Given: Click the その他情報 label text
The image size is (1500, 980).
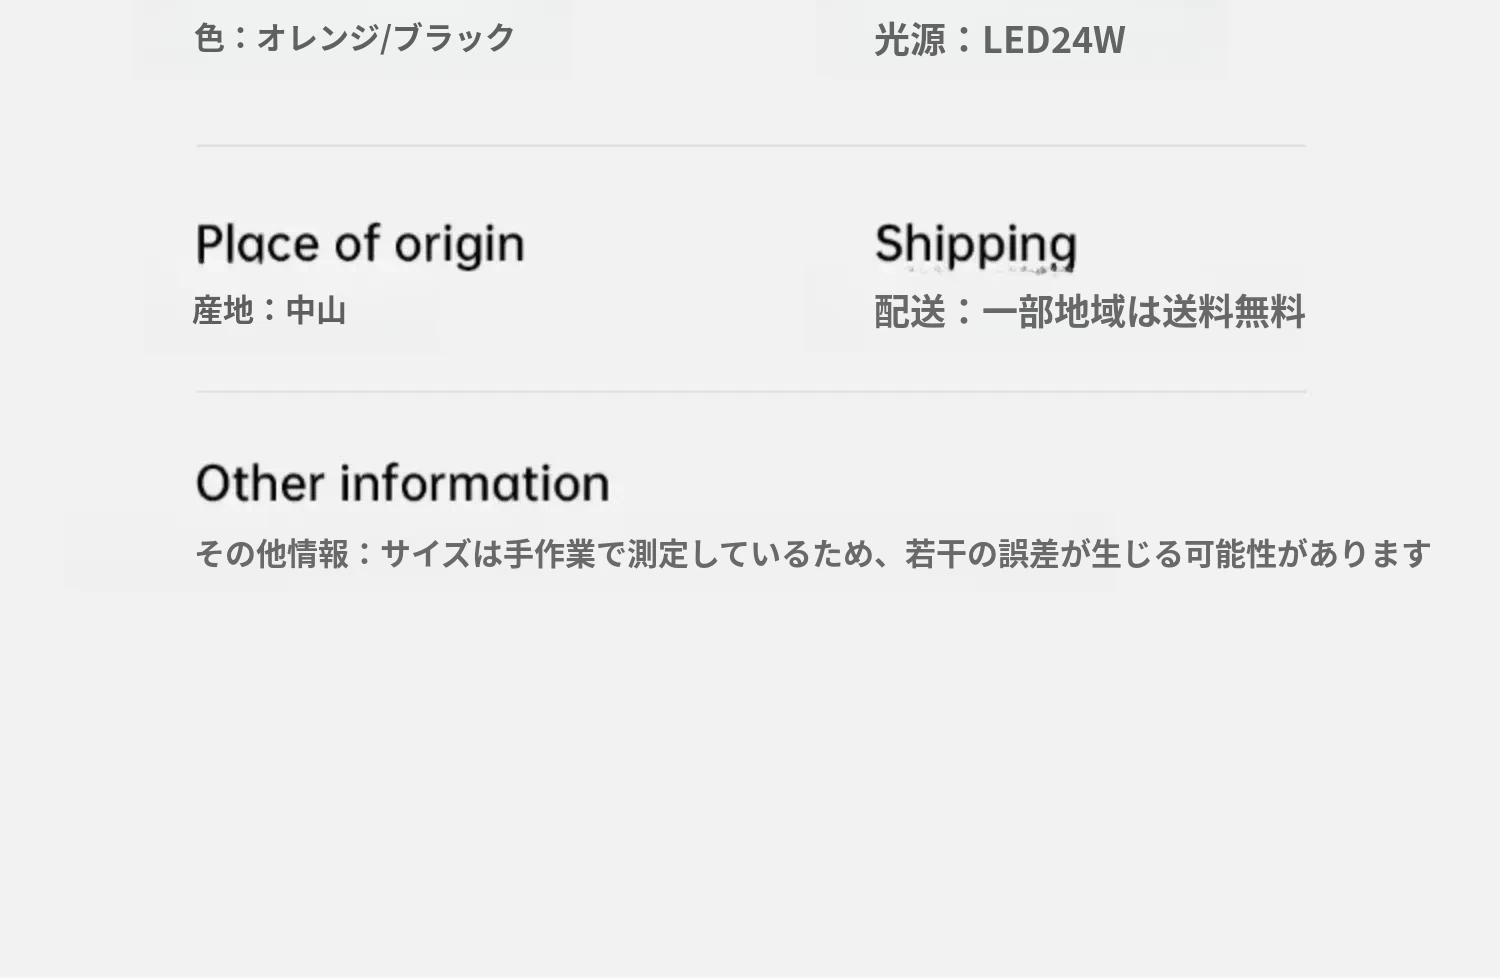Looking at the screenshot, I should pyautogui.click(x=271, y=553).
